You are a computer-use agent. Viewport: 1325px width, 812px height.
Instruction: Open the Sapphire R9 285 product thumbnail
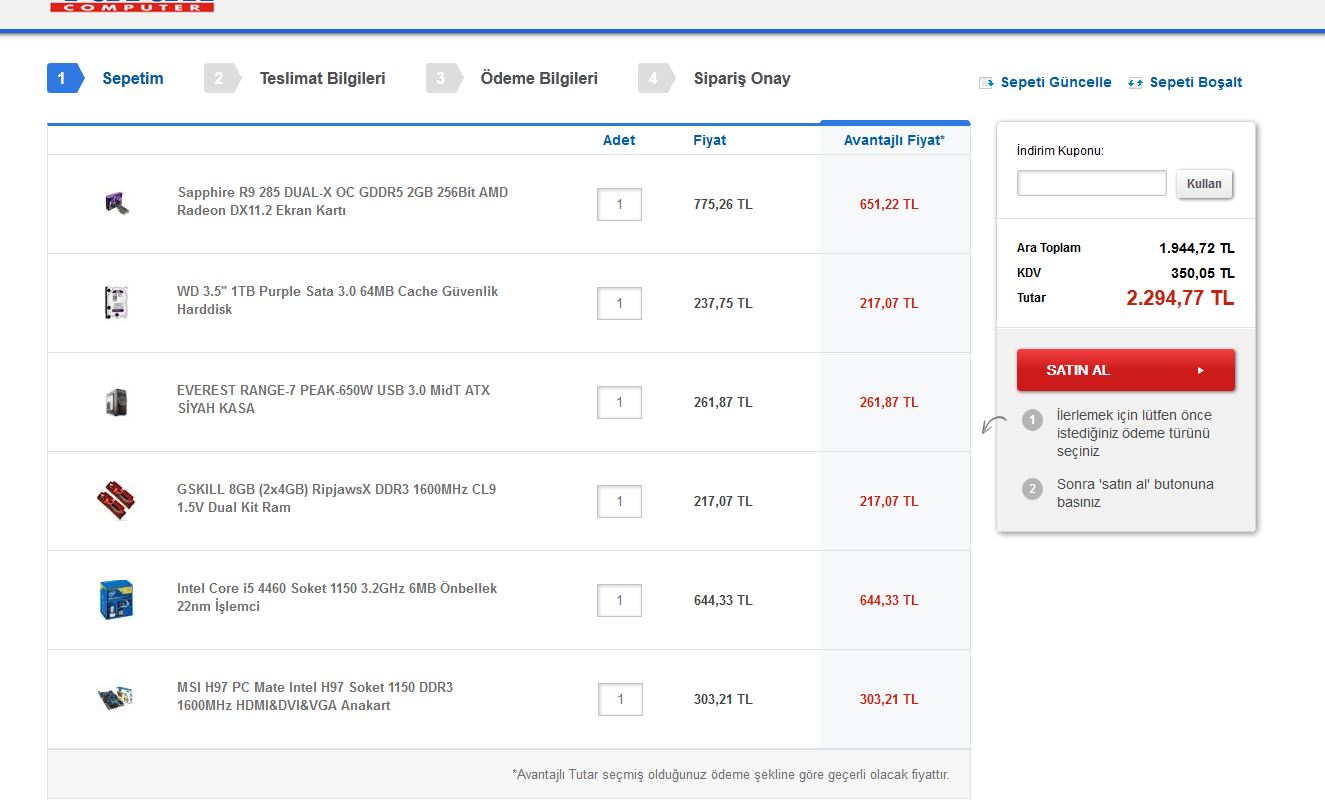[117, 203]
